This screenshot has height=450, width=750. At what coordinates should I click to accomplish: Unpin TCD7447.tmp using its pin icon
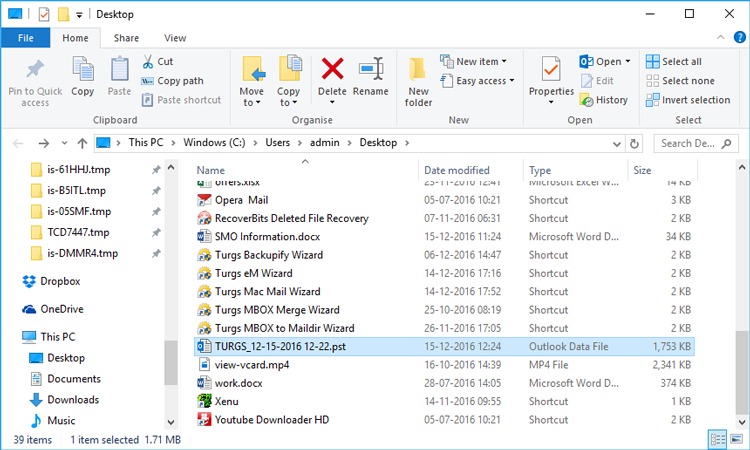pyautogui.click(x=156, y=232)
